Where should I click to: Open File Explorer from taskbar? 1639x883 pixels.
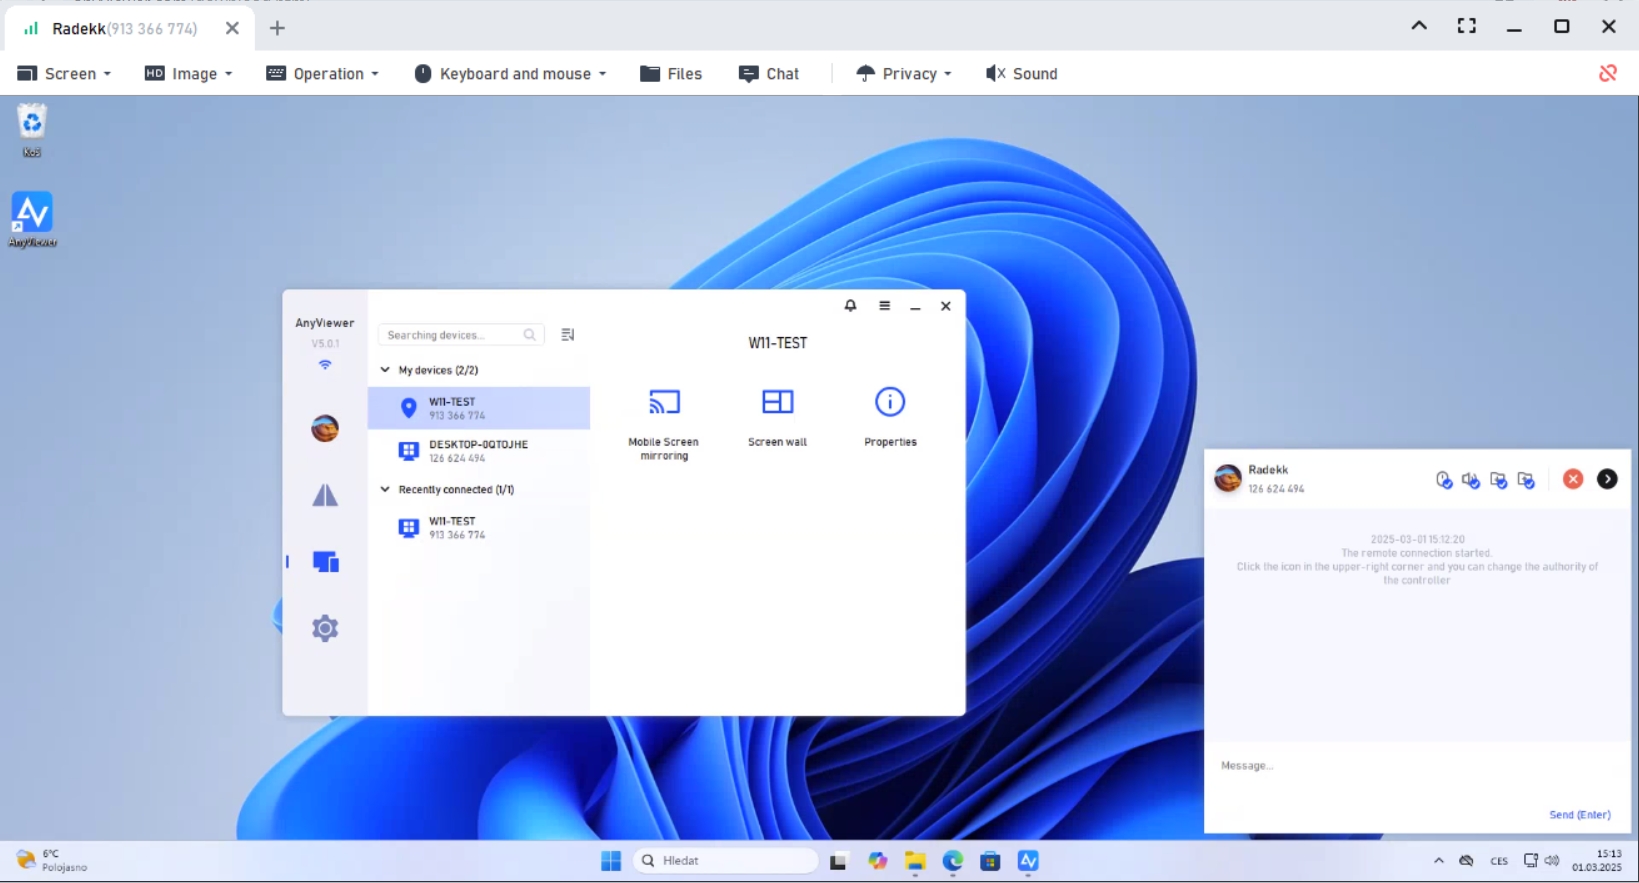click(915, 861)
